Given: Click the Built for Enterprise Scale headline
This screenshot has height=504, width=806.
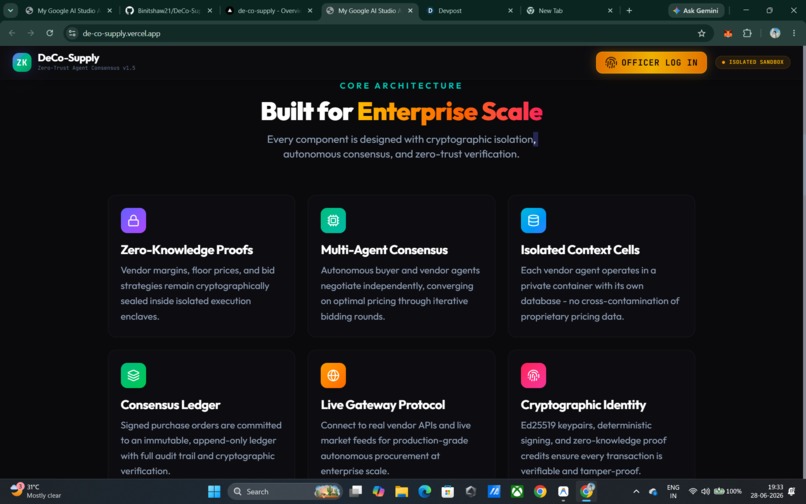Looking at the screenshot, I should (401, 112).
